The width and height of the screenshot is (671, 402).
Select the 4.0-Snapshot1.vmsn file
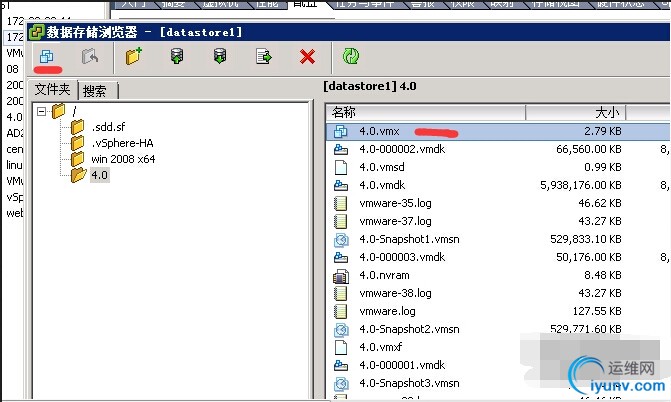coord(409,239)
